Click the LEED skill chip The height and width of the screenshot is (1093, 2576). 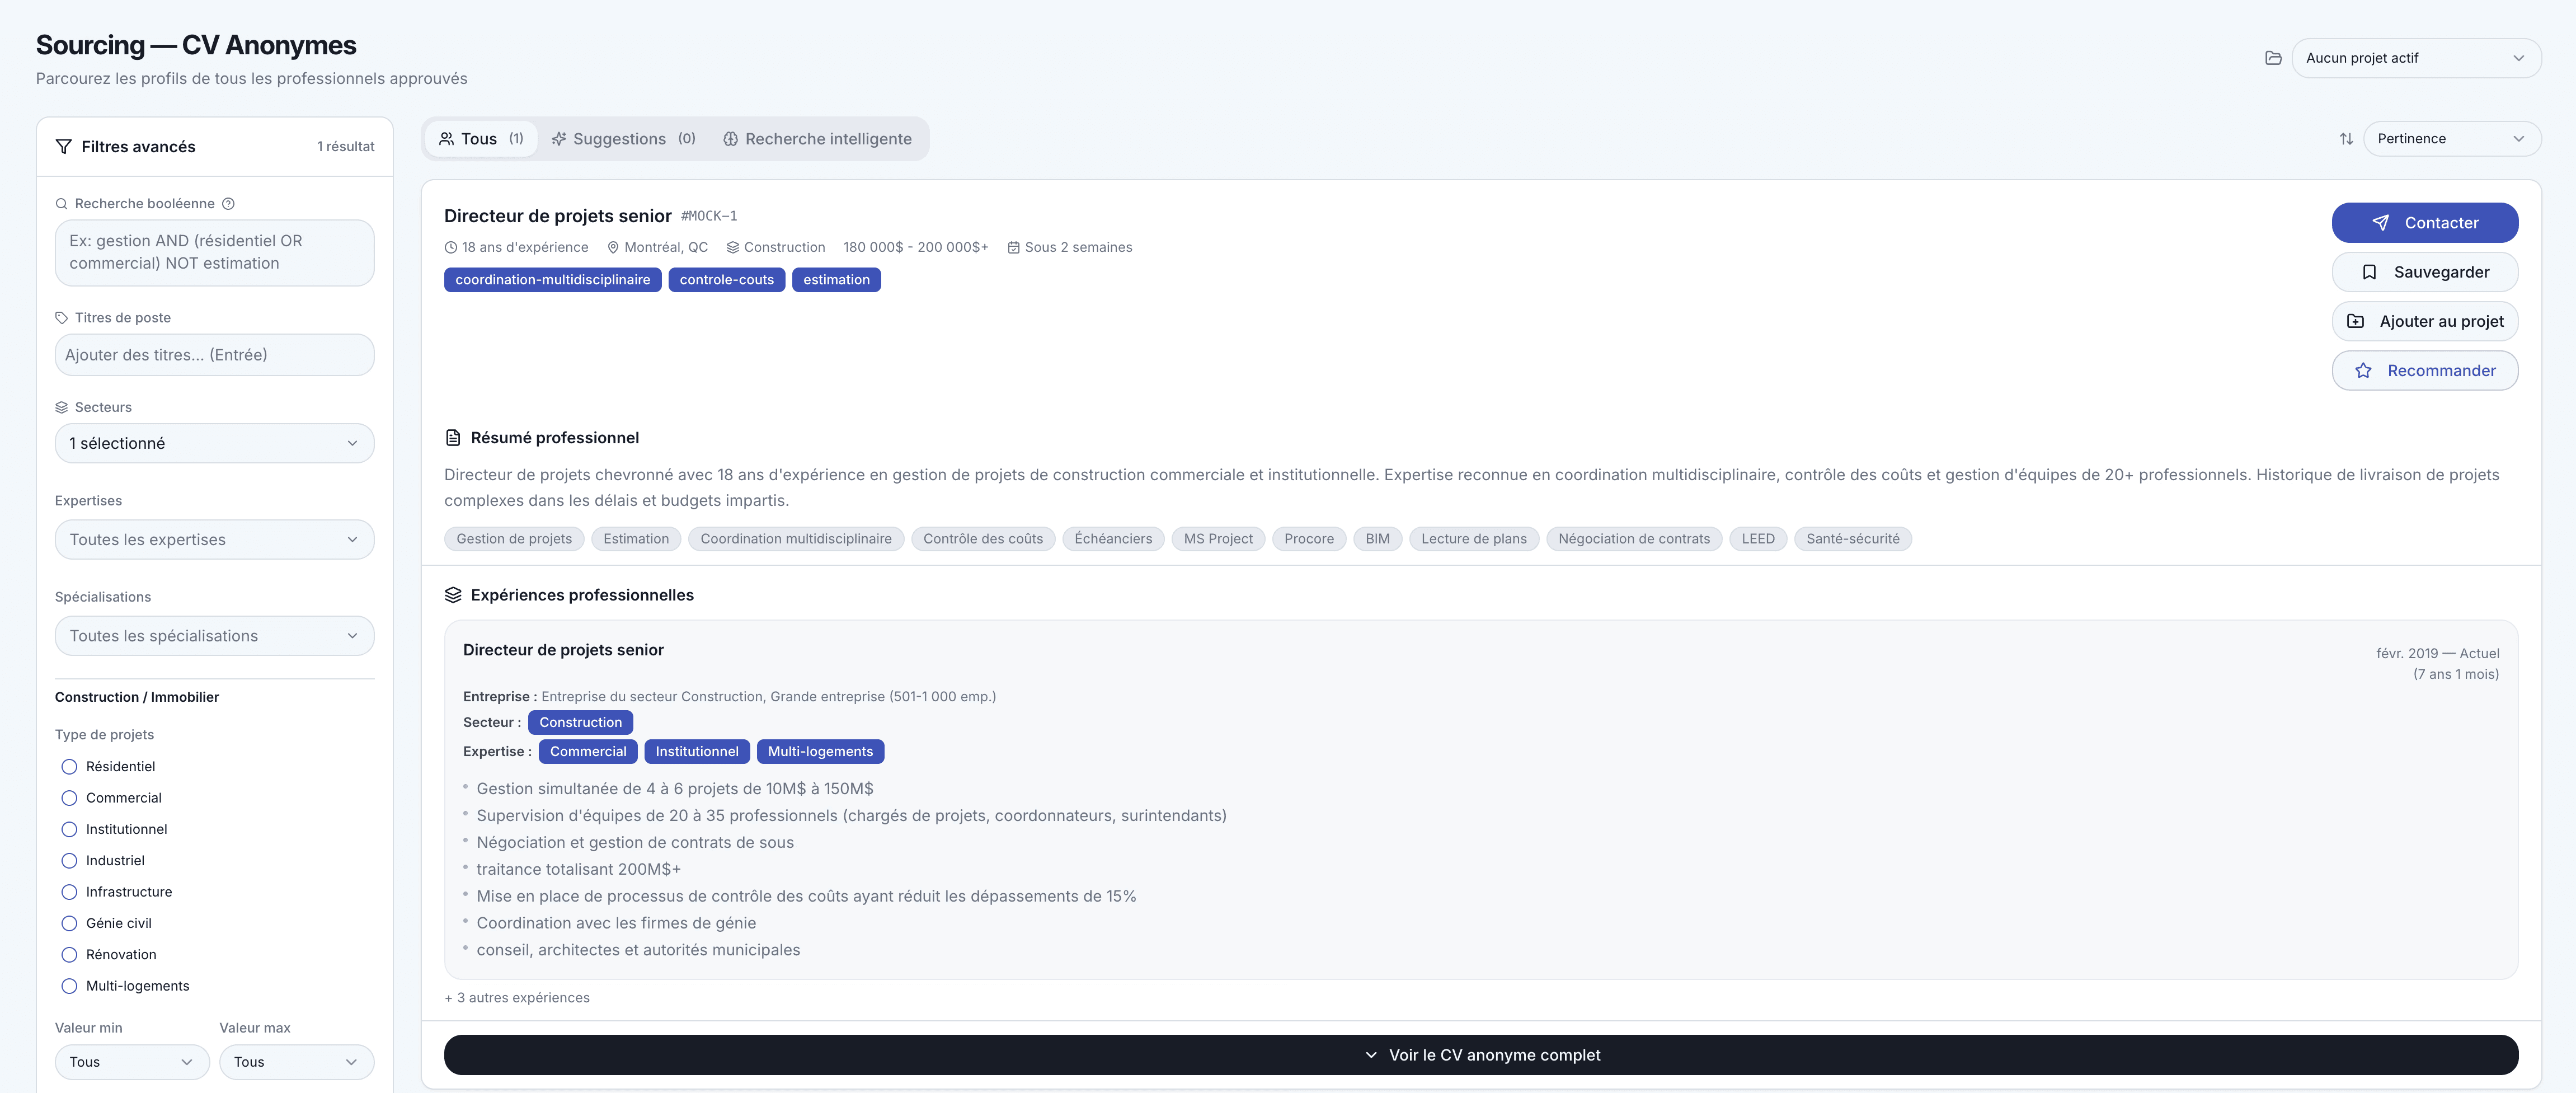click(1758, 539)
